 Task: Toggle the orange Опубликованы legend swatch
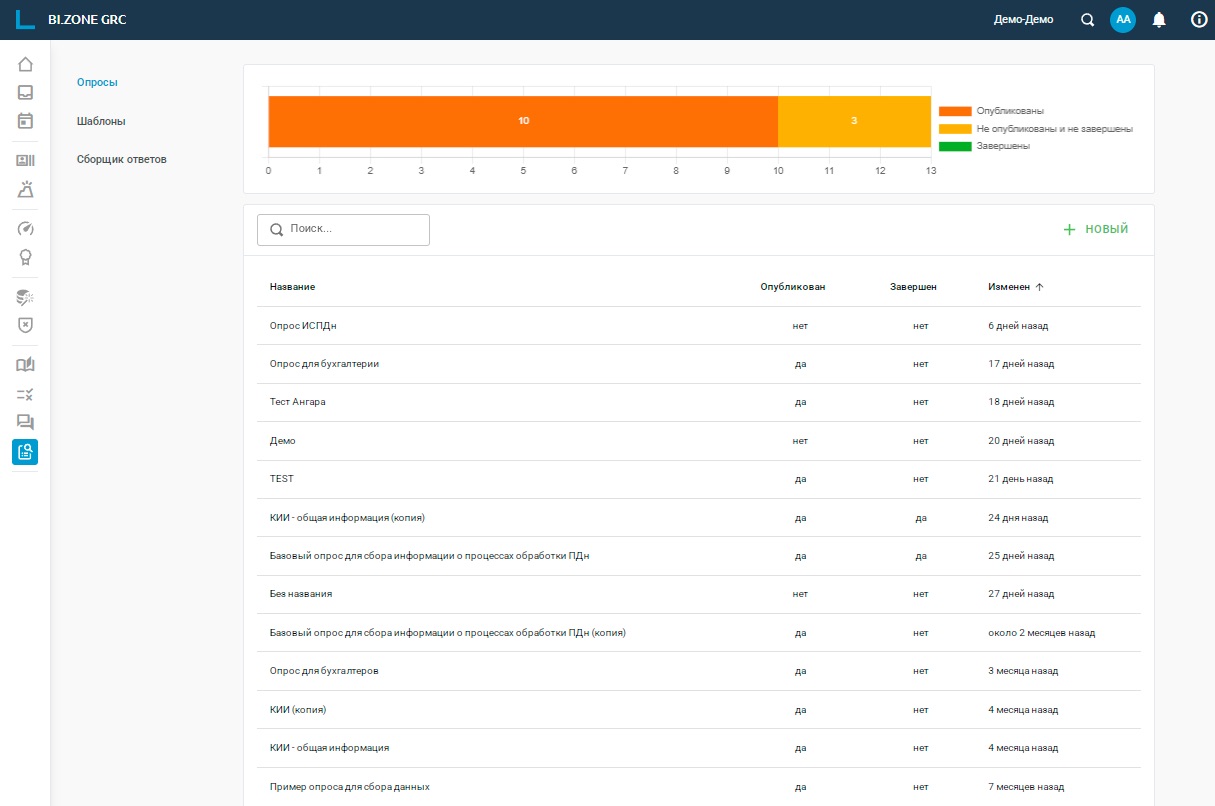click(955, 111)
